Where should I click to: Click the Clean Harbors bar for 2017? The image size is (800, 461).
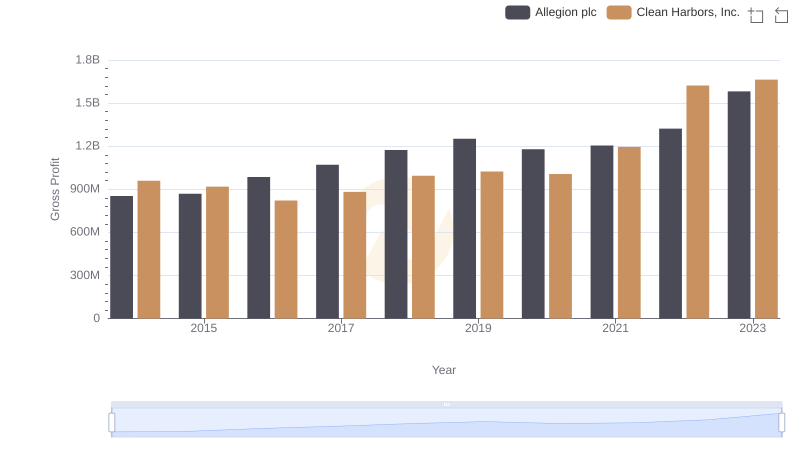tap(355, 255)
